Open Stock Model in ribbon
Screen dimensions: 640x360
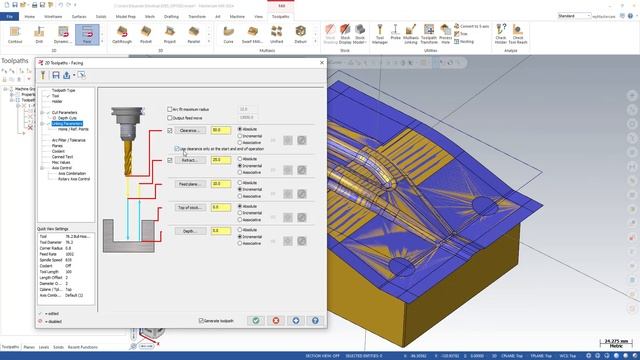click(x=360, y=34)
